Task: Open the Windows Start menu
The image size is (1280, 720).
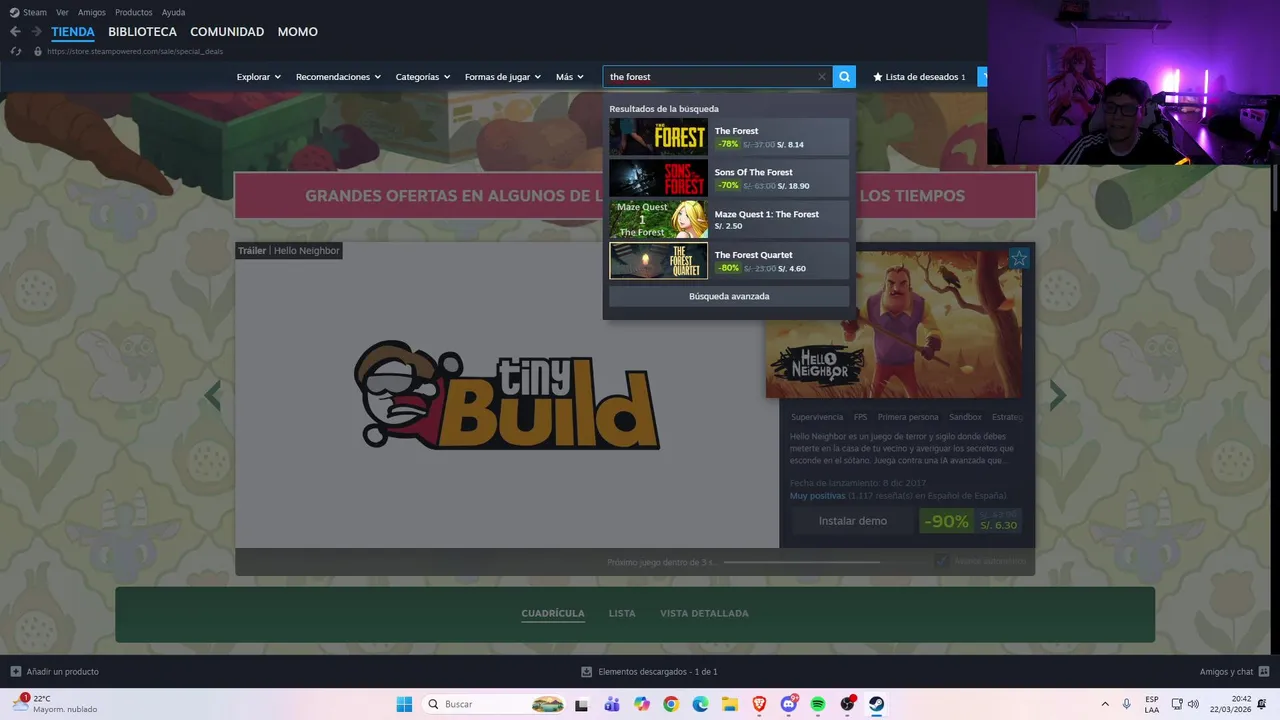Action: [404, 704]
